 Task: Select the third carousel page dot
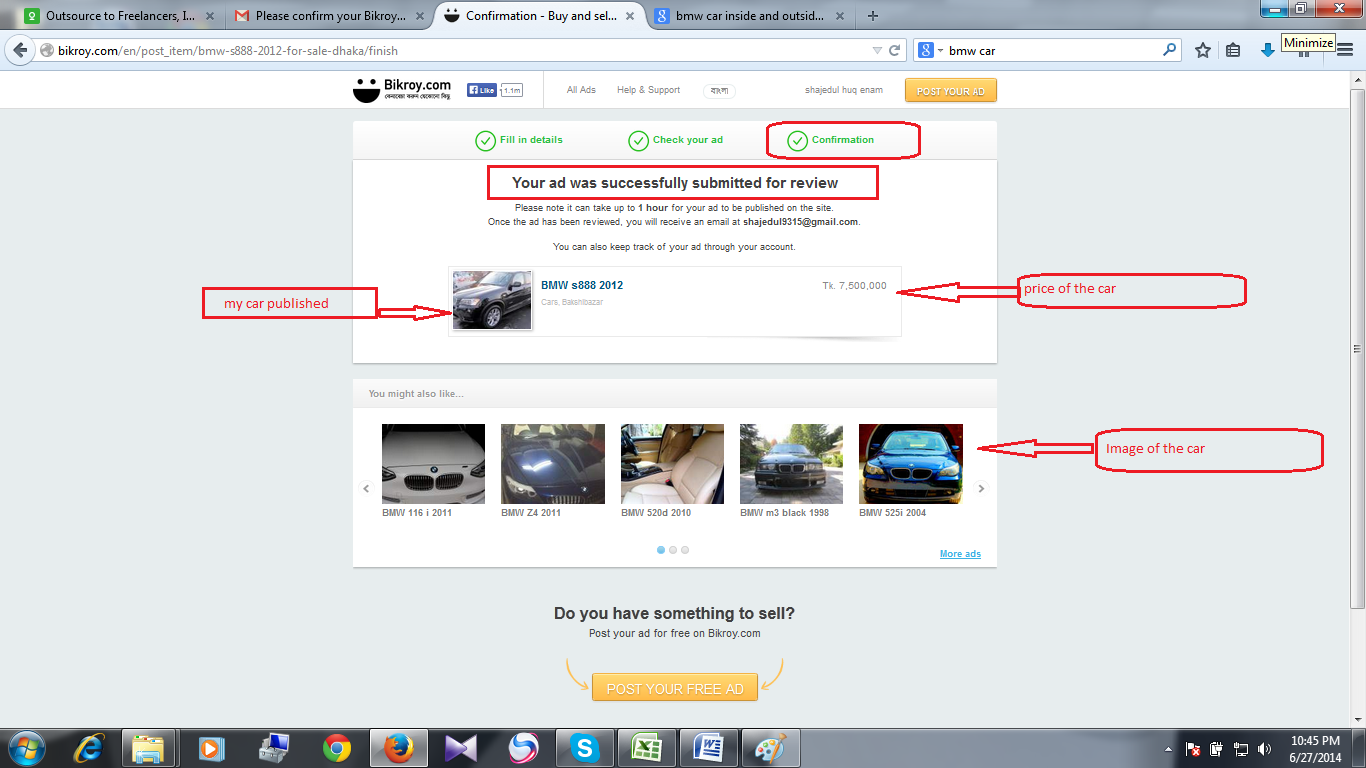coord(685,550)
